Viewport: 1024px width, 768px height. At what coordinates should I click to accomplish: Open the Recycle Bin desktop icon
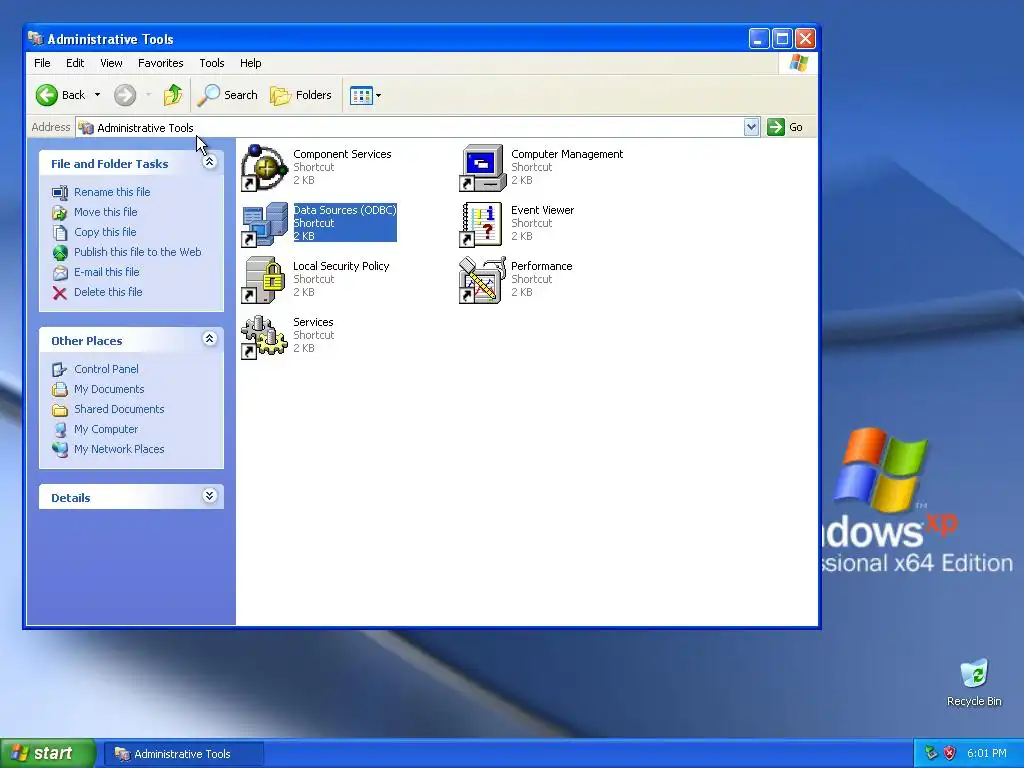(974, 674)
